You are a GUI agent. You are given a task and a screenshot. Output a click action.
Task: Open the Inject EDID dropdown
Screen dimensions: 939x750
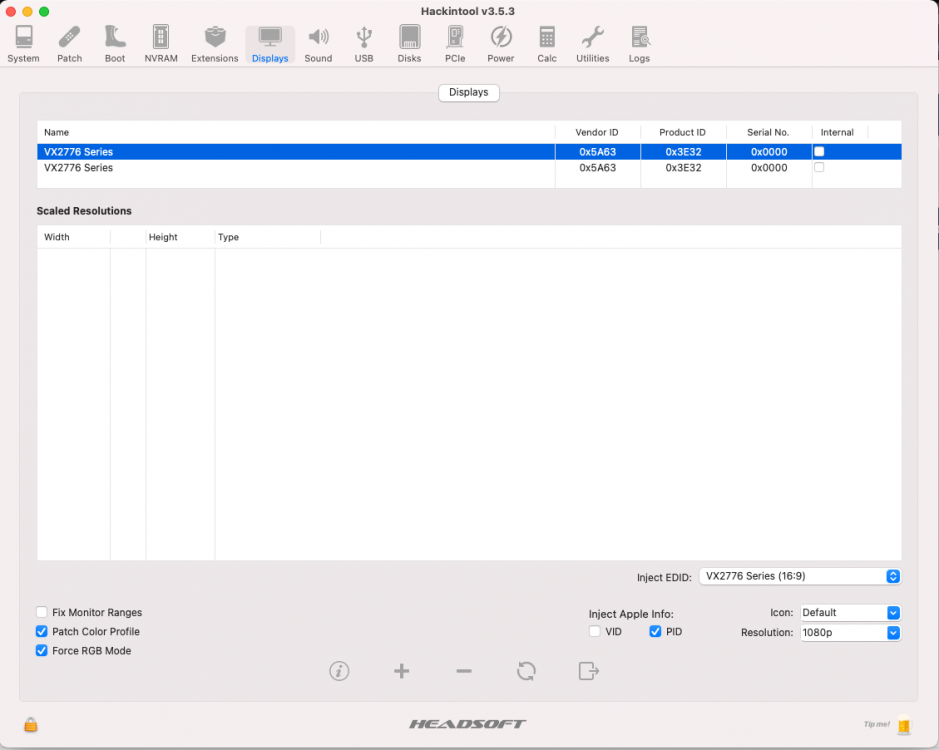tap(800, 576)
